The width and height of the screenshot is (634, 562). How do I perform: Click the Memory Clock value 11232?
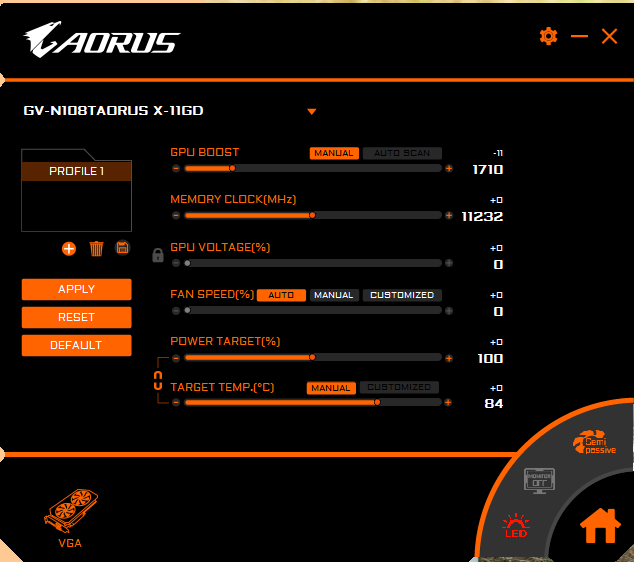482,217
